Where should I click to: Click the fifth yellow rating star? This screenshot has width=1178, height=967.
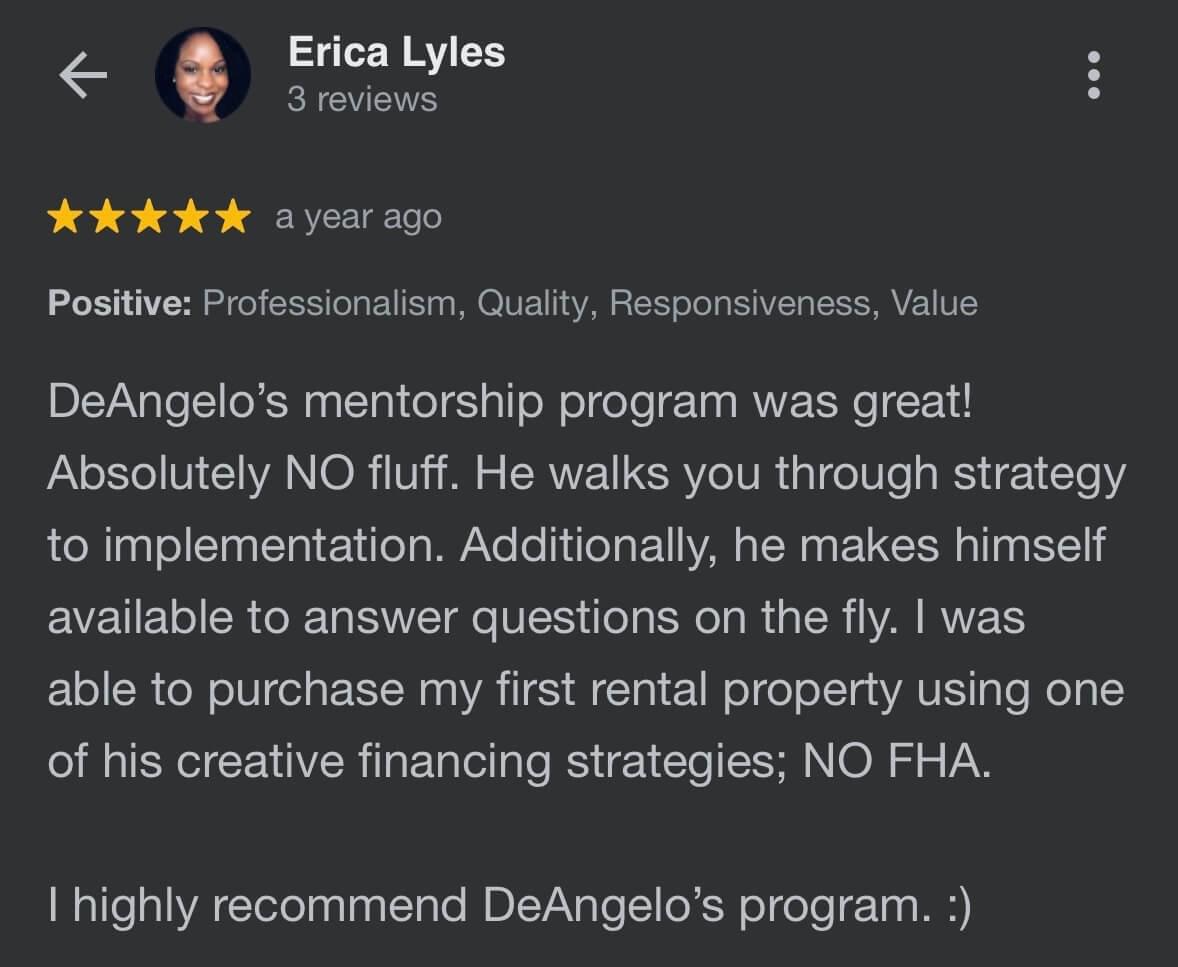coord(233,217)
